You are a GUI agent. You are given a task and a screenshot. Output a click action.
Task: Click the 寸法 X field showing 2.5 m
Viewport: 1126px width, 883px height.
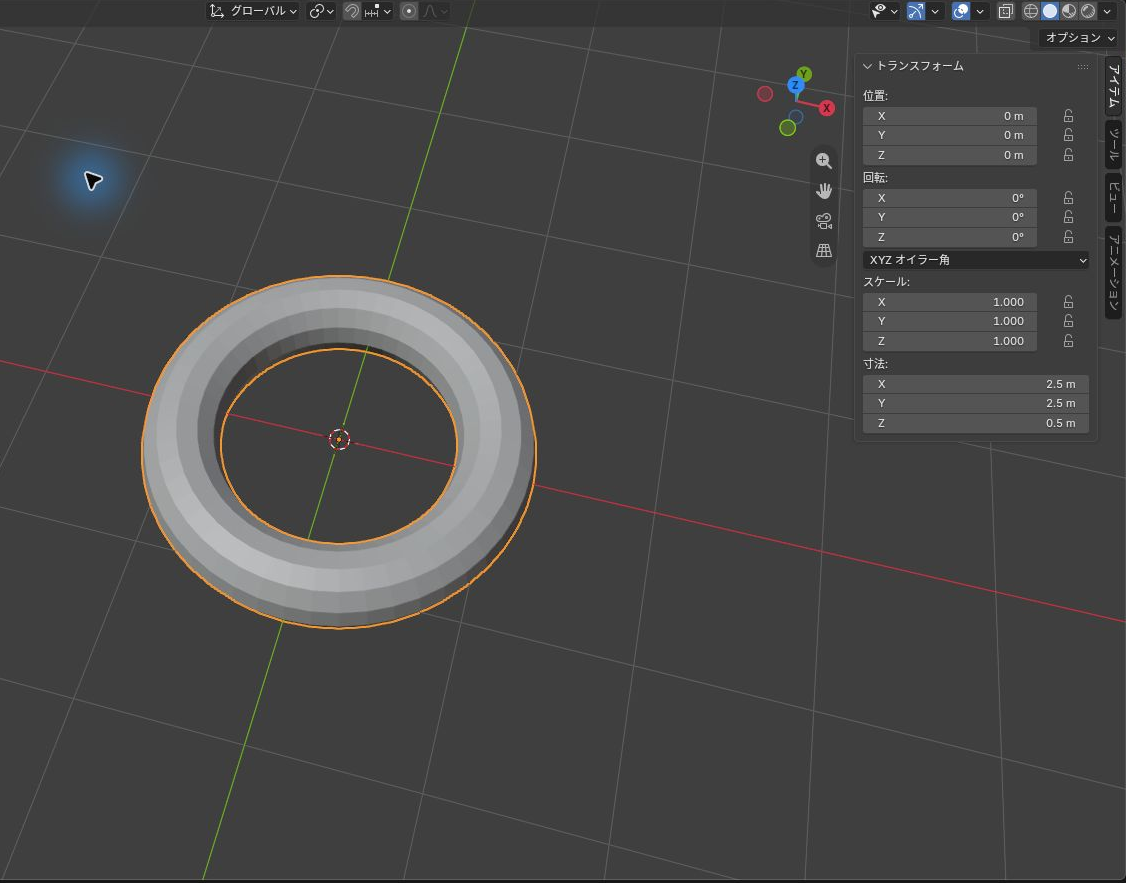click(x=975, y=384)
